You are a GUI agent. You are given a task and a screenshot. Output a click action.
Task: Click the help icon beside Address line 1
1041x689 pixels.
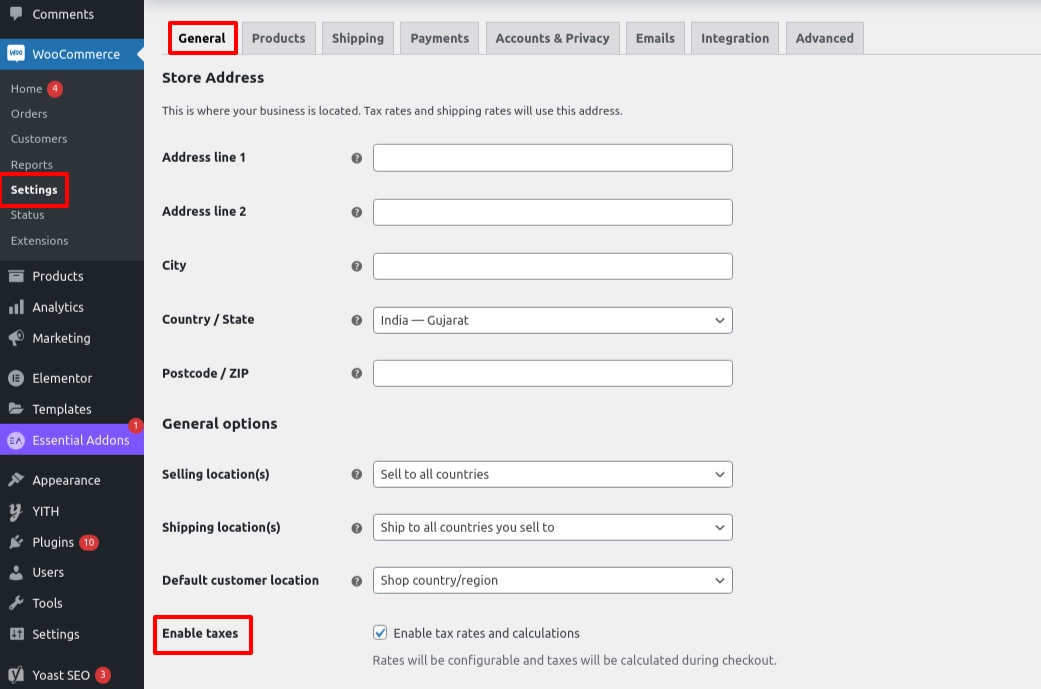click(357, 157)
